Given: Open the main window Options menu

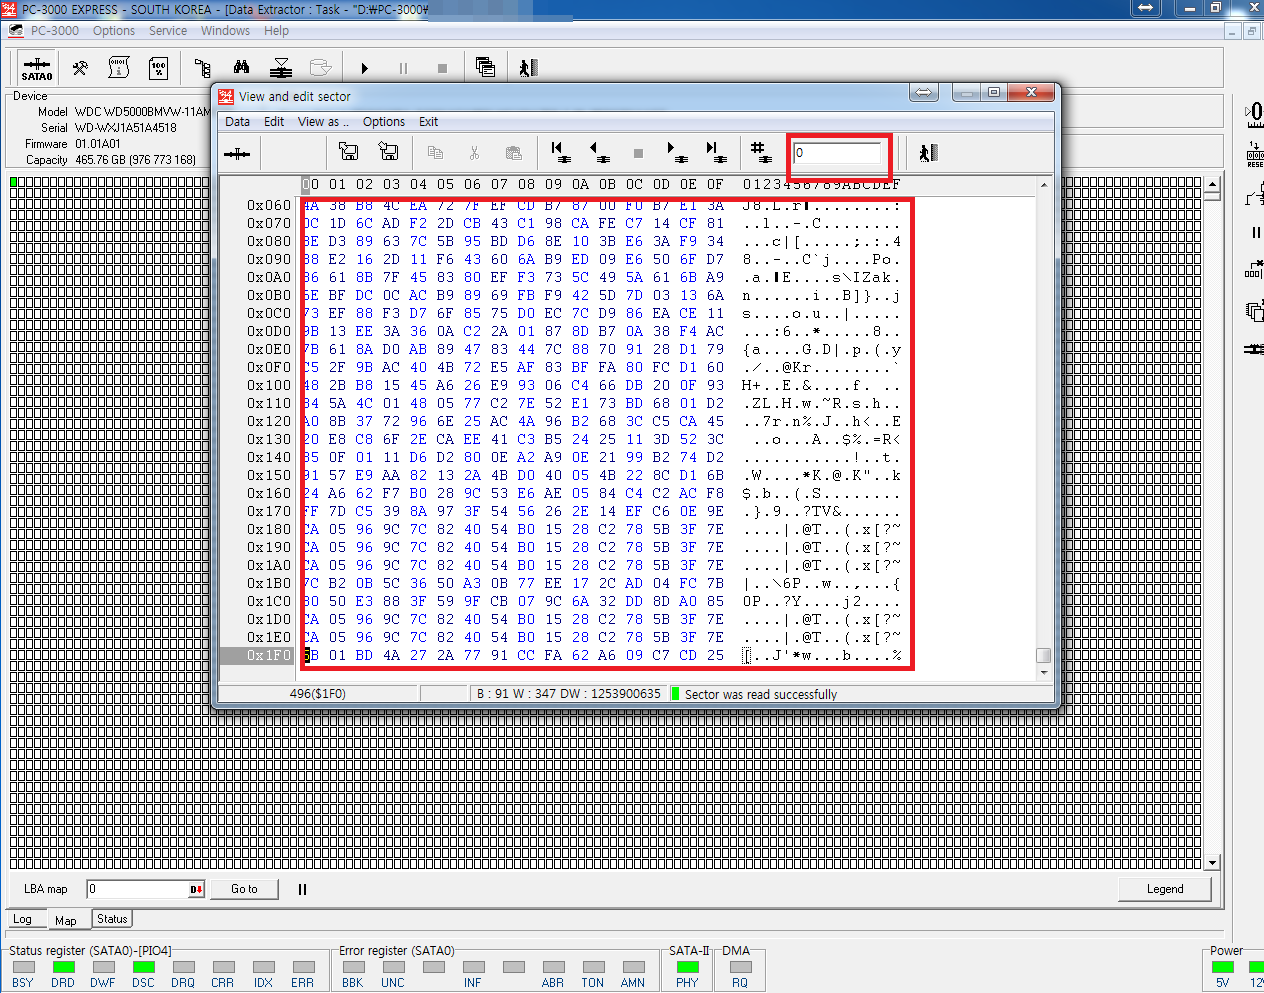Looking at the screenshot, I should point(114,31).
